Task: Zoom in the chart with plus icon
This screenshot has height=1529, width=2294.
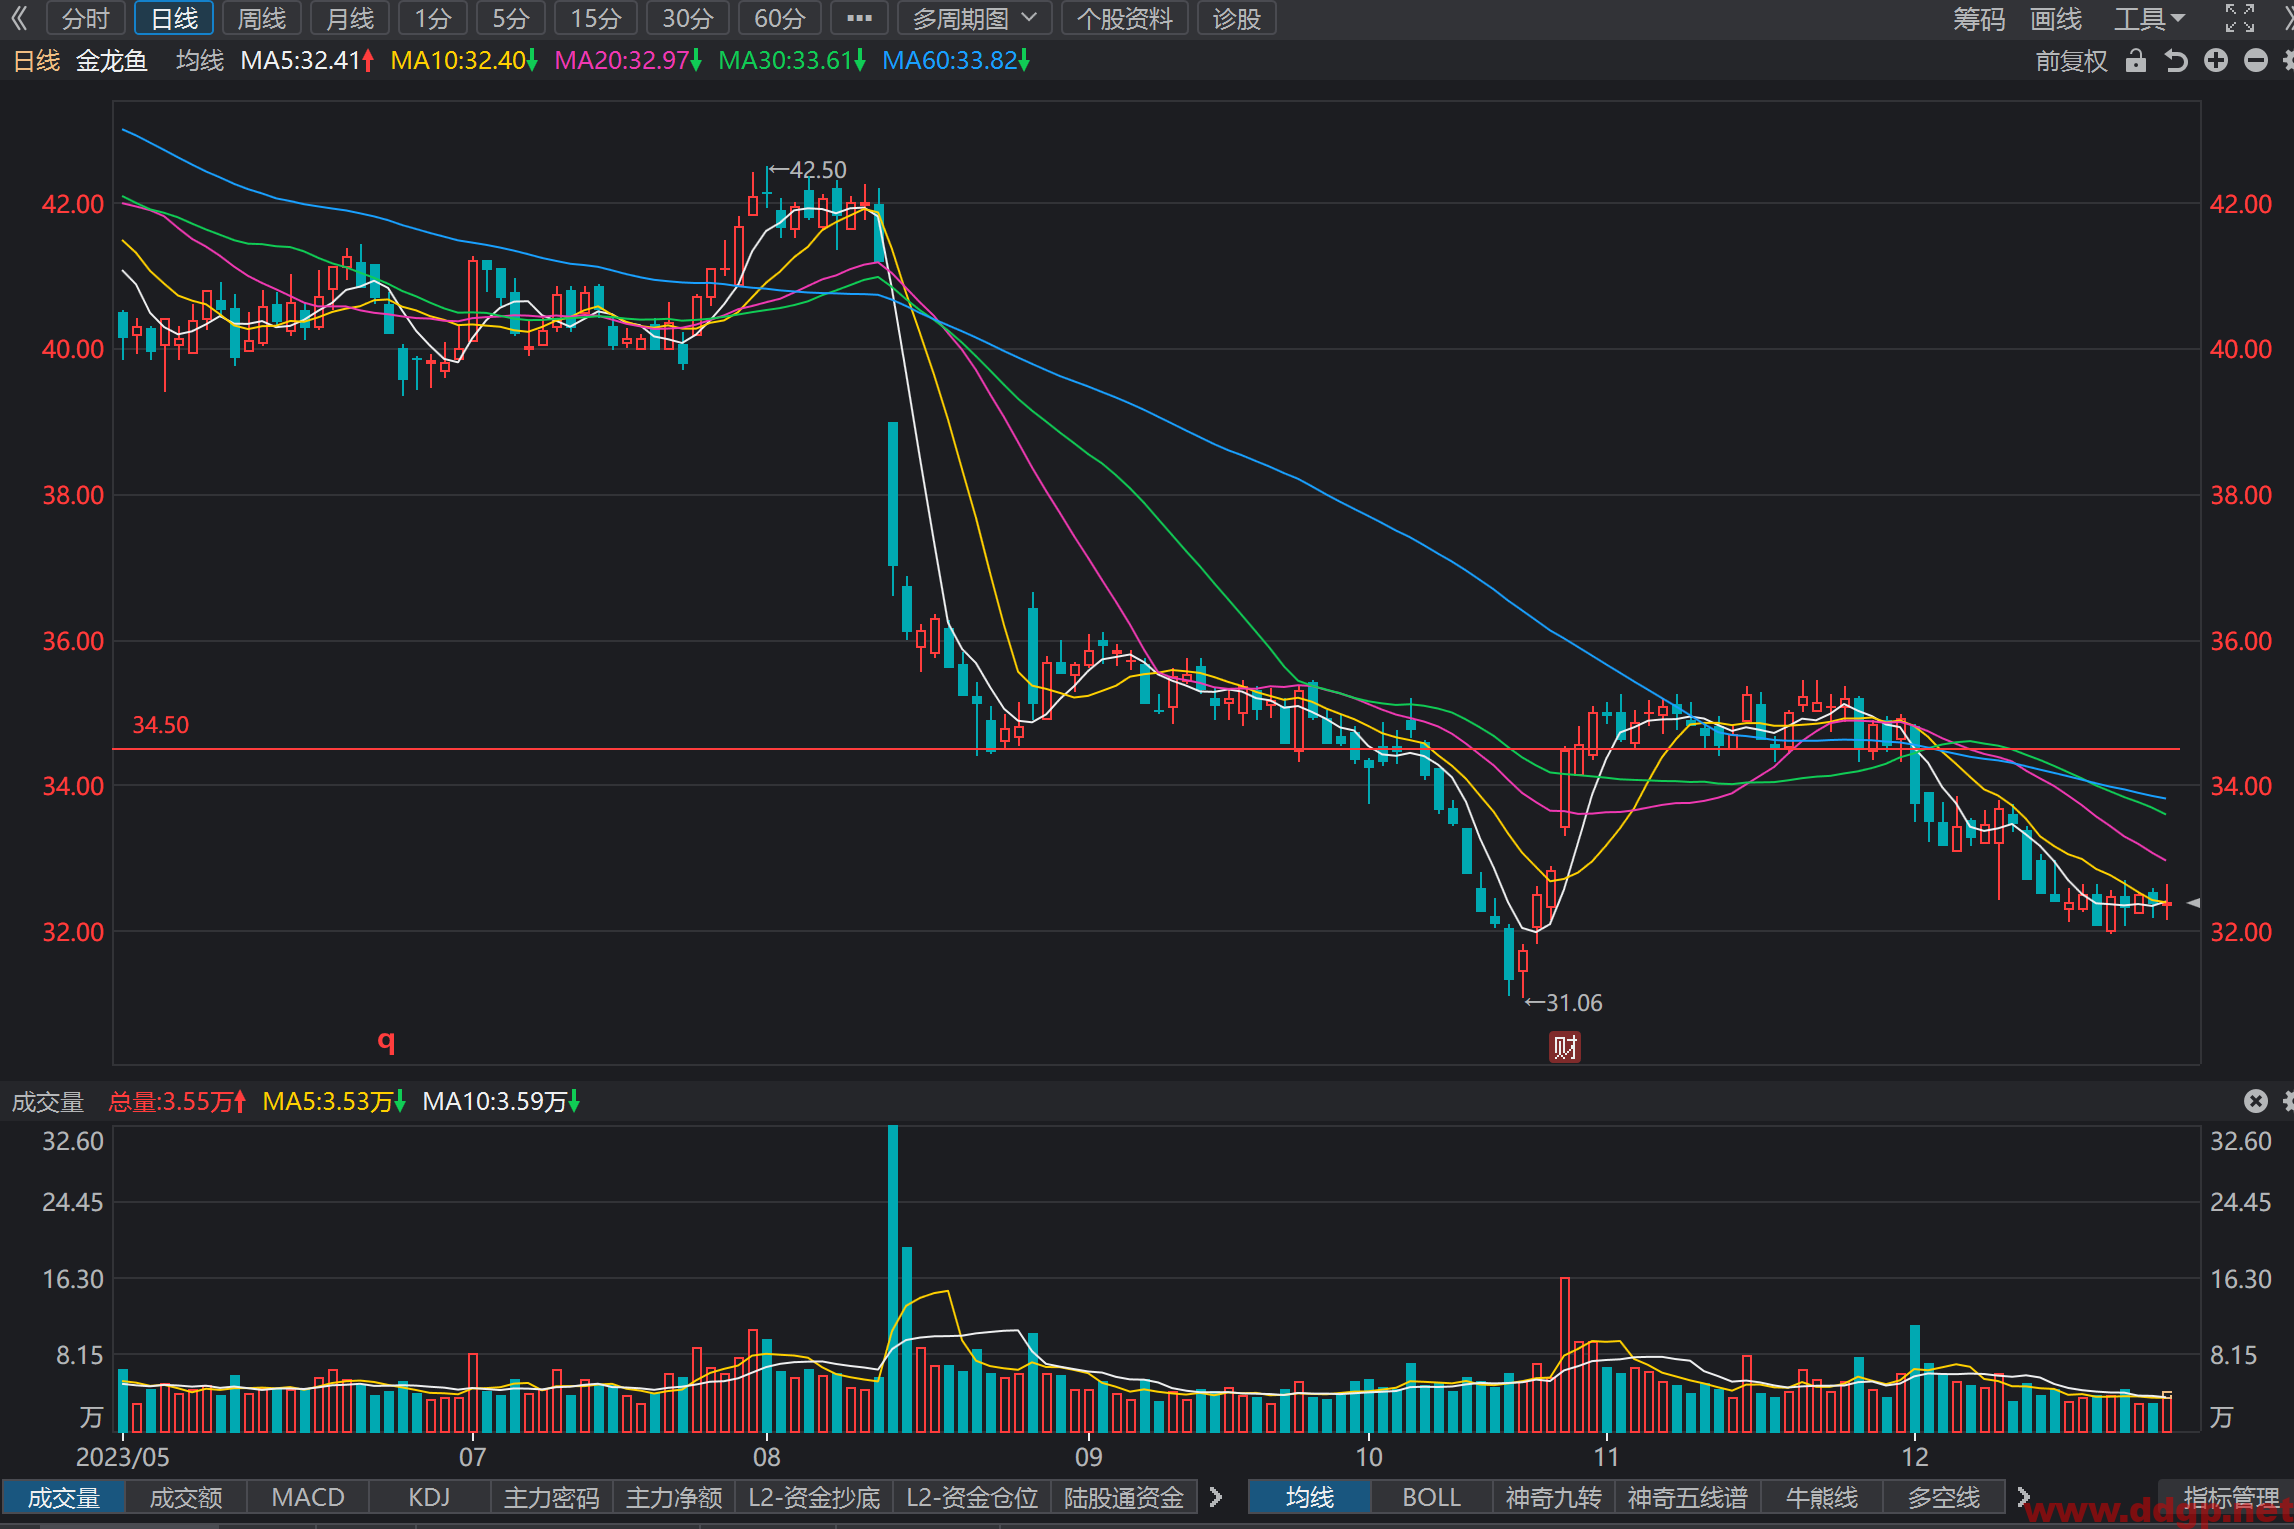Action: click(2215, 61)
